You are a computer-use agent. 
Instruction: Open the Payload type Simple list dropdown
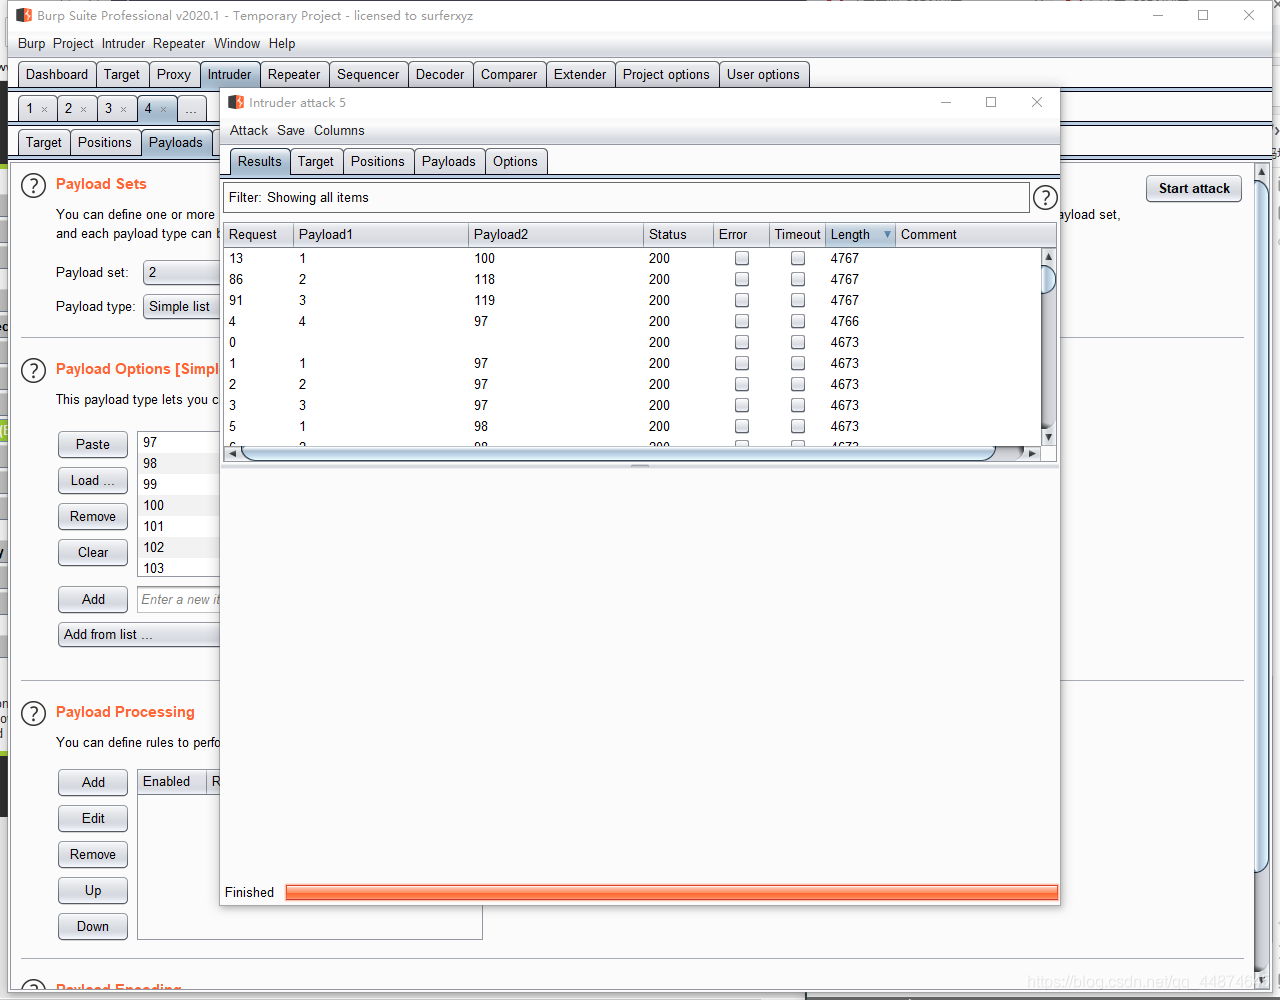pyautogui.click(x=182, y=306)
